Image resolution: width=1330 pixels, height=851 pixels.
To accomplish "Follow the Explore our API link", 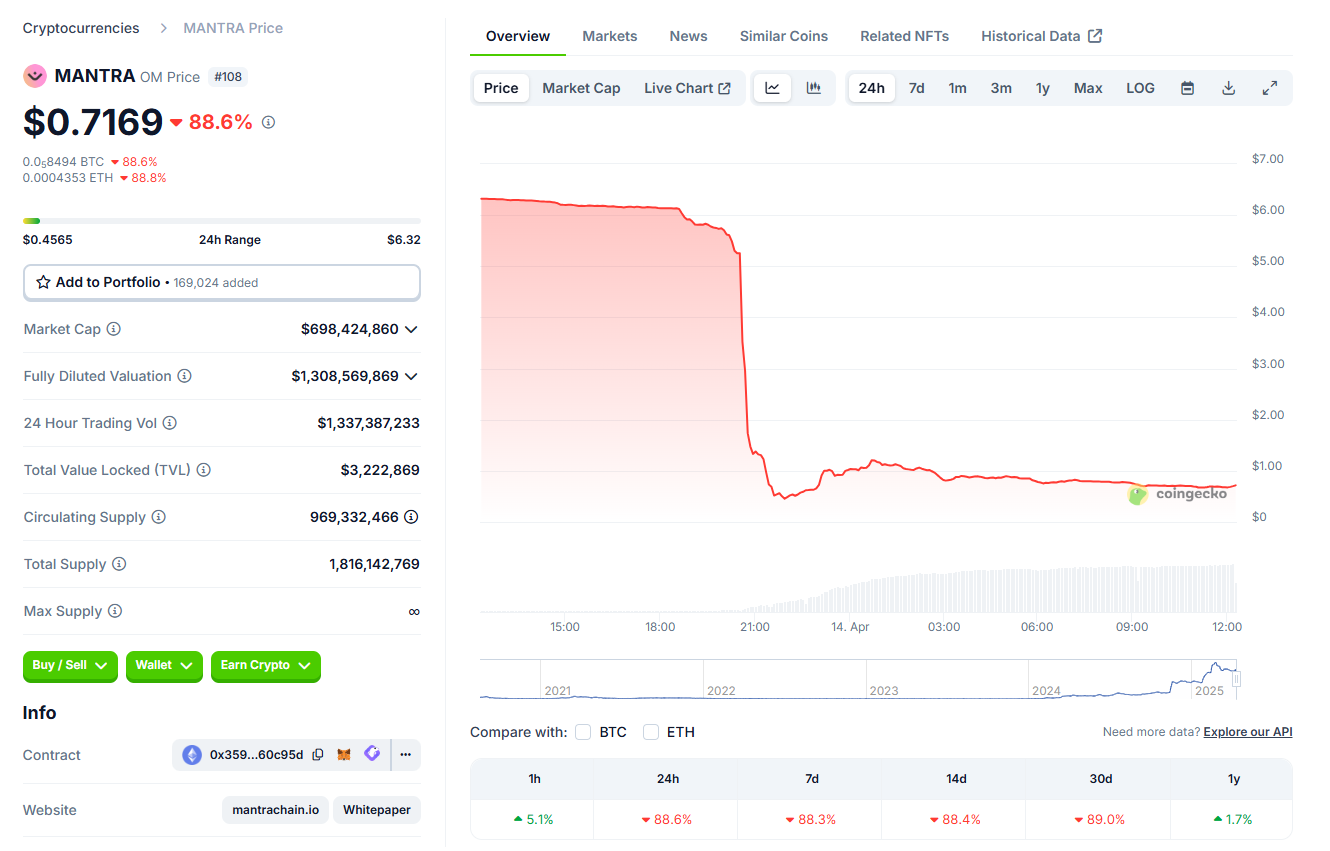I will (x=1248, y=732).
